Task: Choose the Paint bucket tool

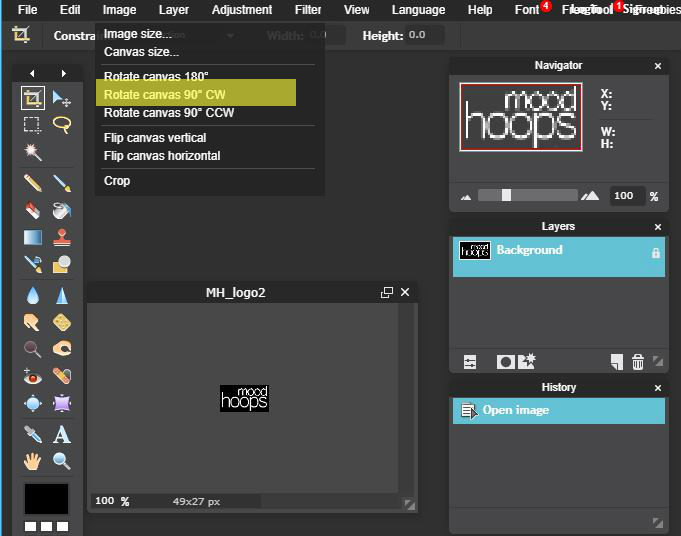Action: pyautogui.click(x=62, y=211)
